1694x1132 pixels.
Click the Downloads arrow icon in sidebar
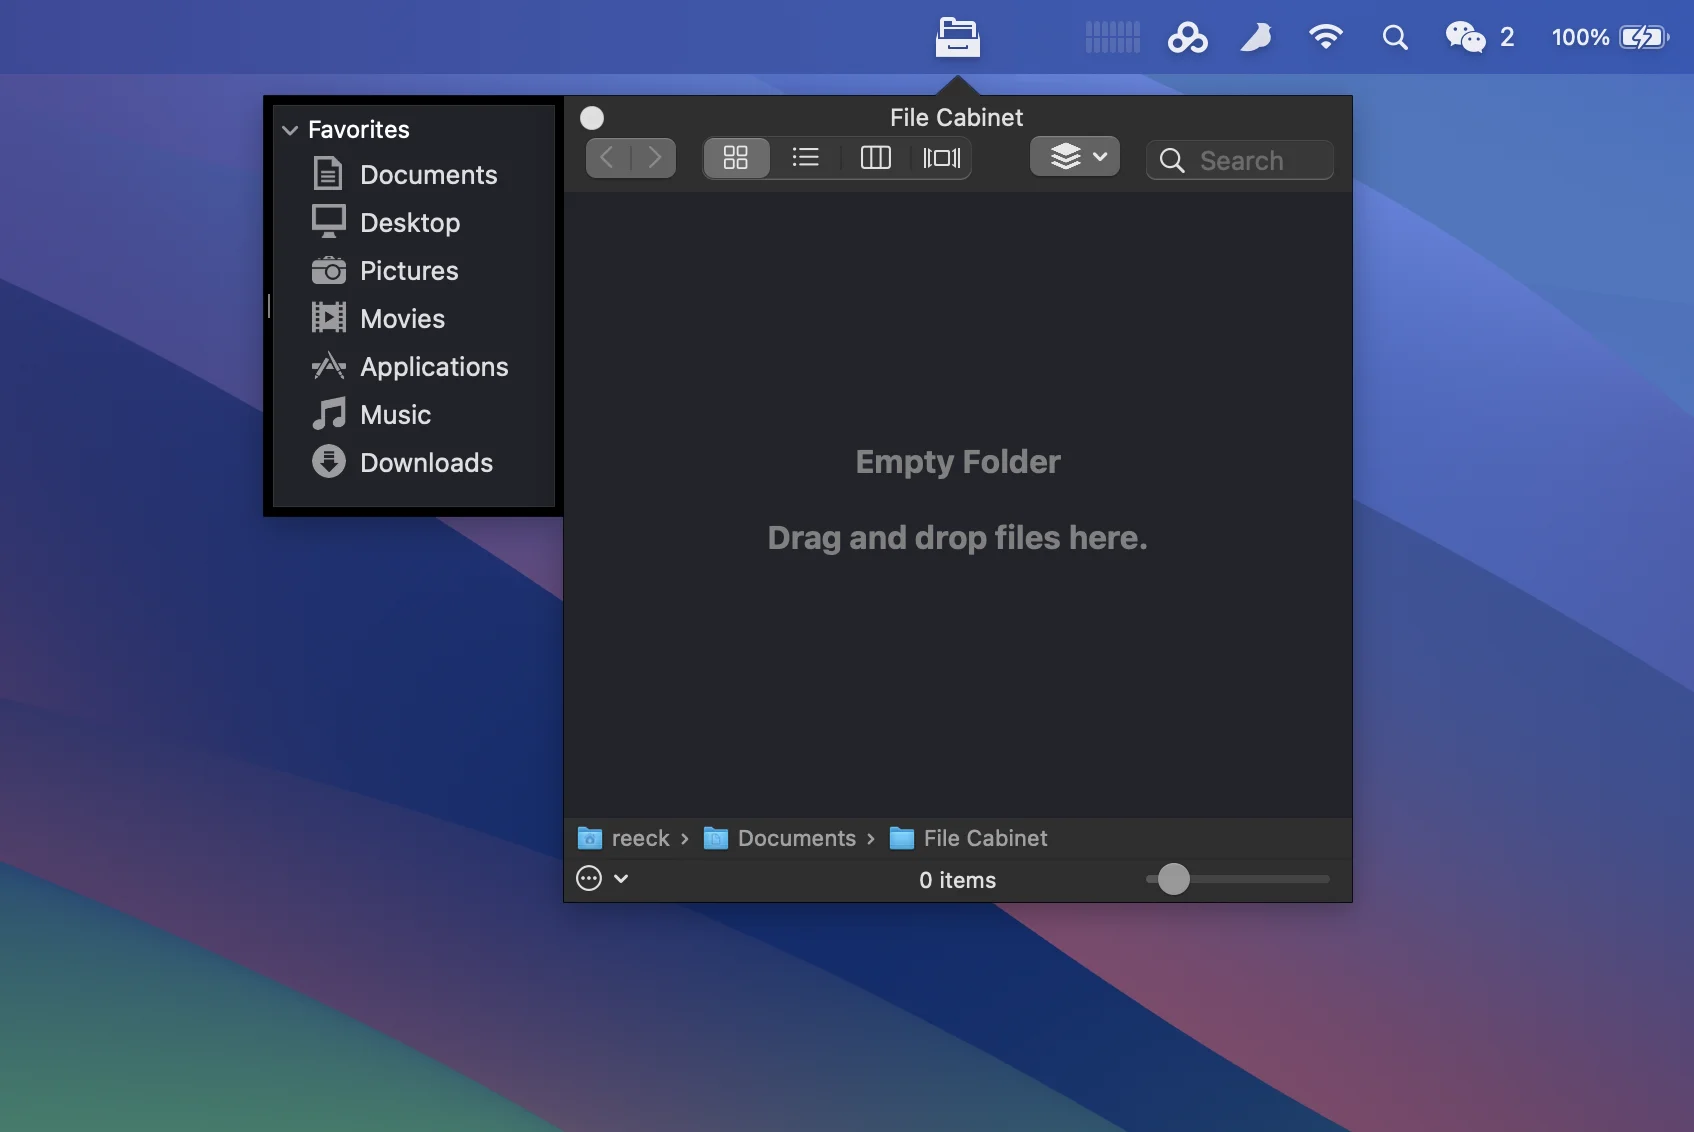[x=328, y=461]
